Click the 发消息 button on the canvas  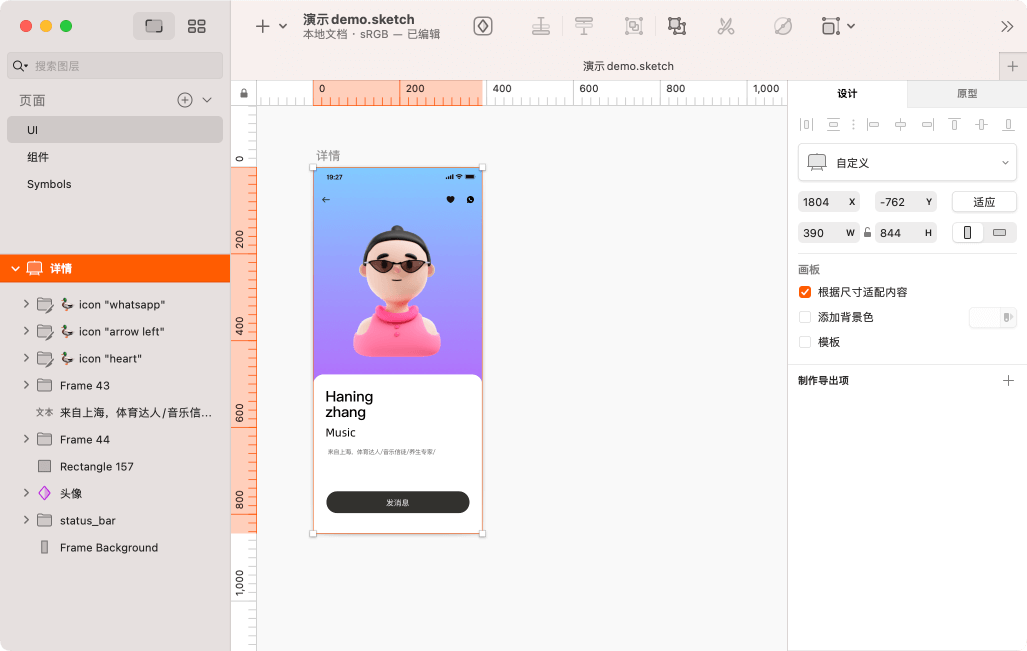coord(397,502)
